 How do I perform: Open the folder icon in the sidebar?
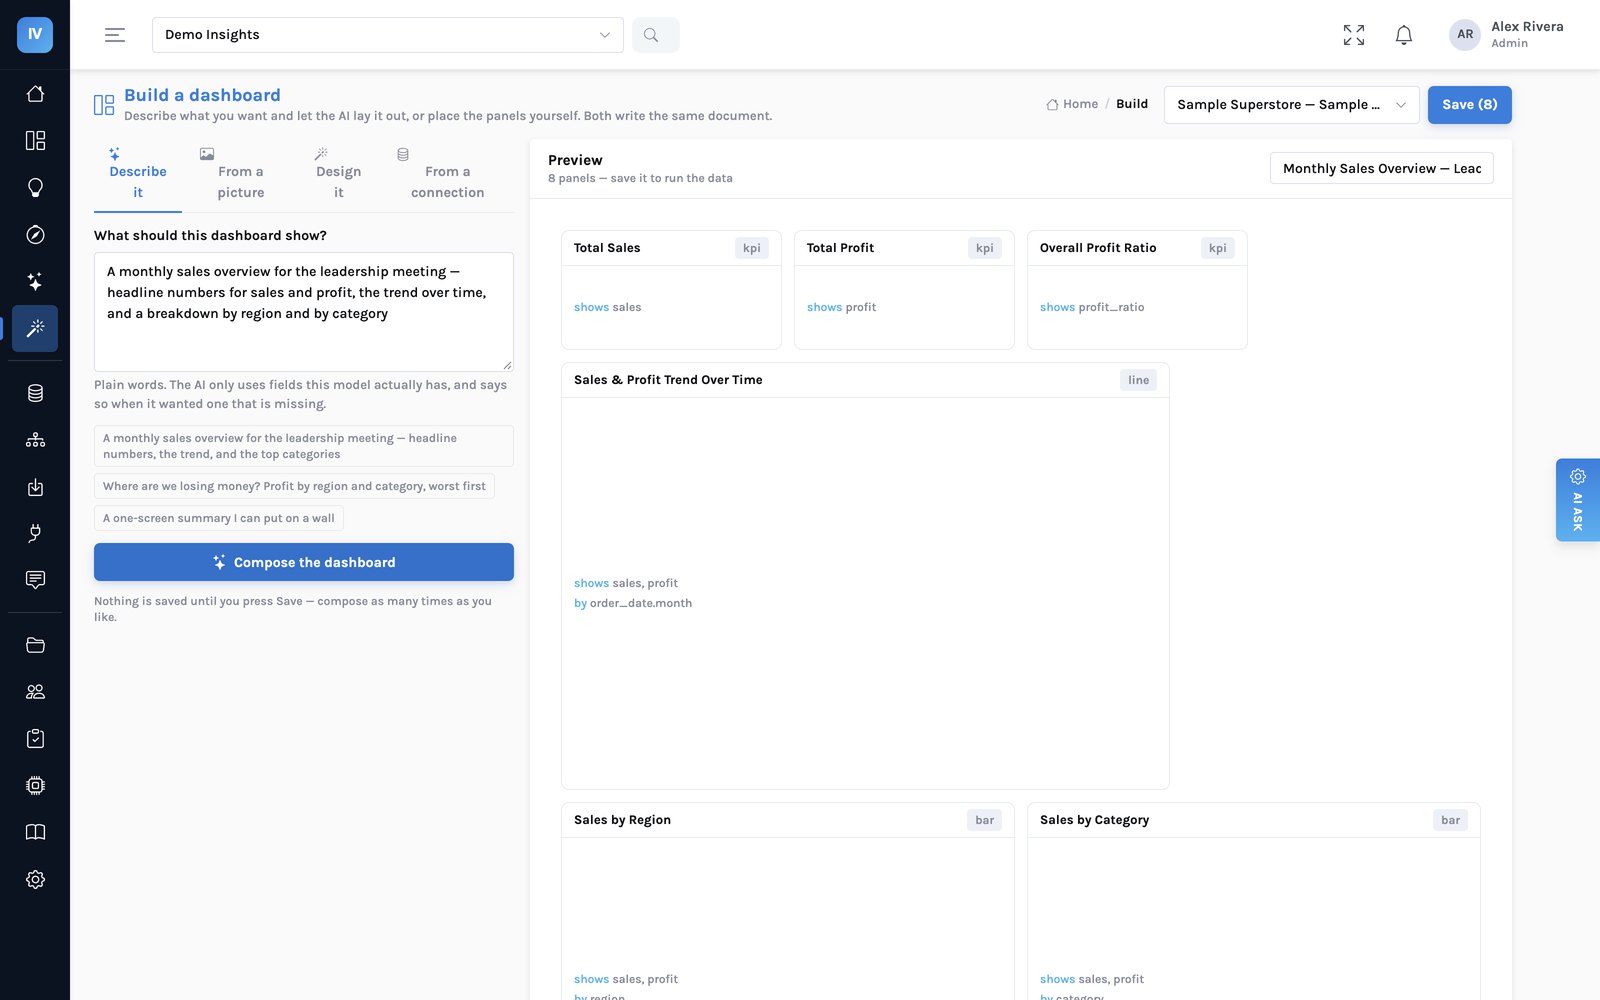[x=35, y=645]
